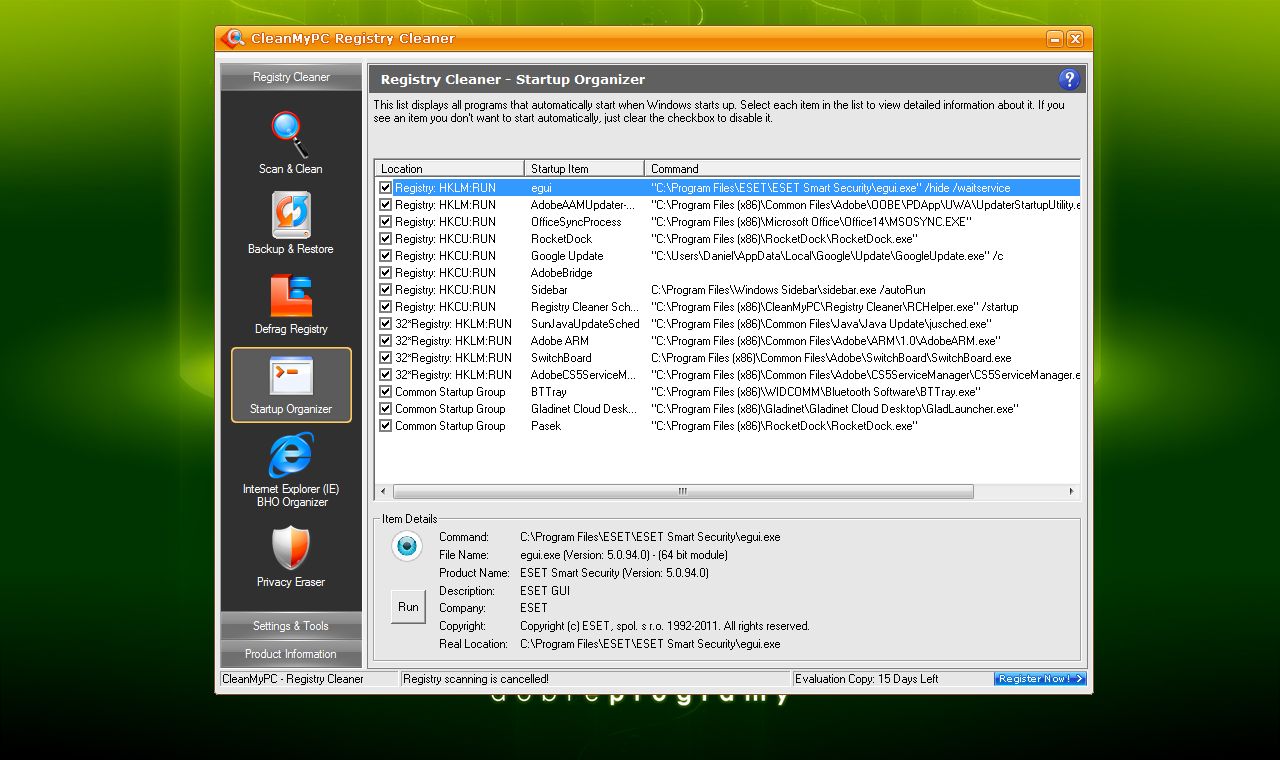Click the Evaluation Copy 15 Days Left text
Viewport: 1280px width, 760px height.
coord(867,679)
